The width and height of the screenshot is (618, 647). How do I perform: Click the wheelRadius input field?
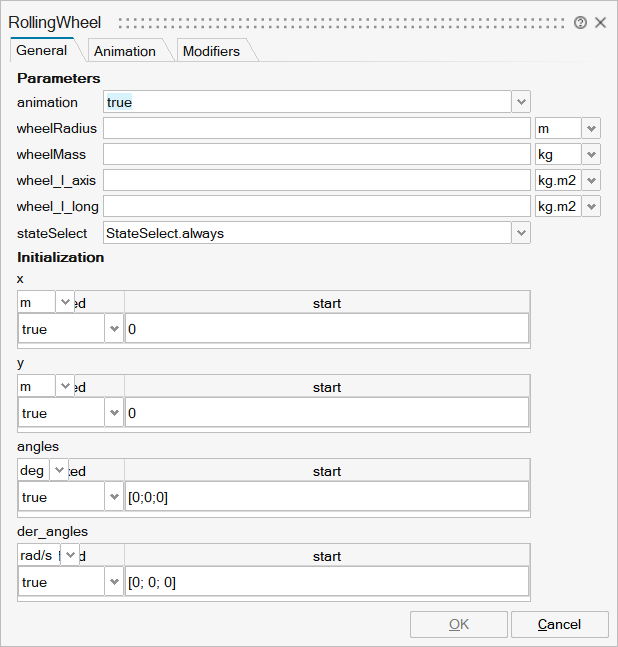315,128
